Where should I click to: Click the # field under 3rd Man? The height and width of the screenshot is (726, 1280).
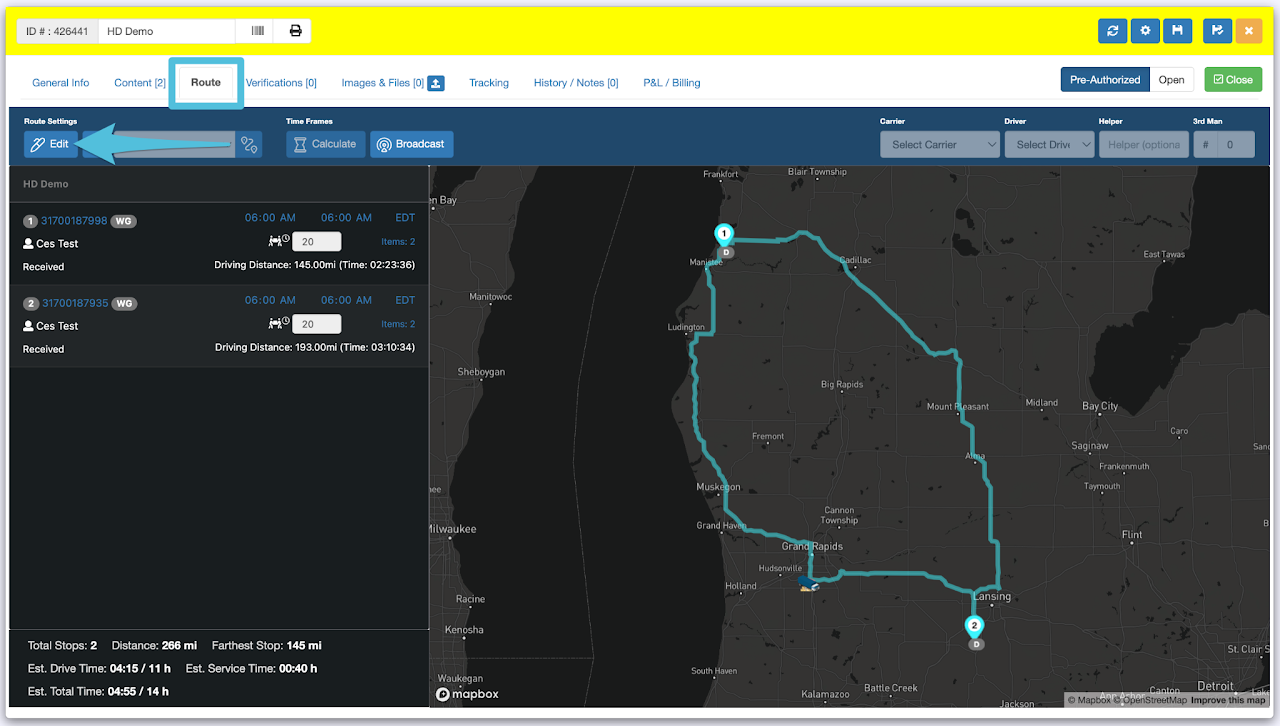[x=1206, y=144]
